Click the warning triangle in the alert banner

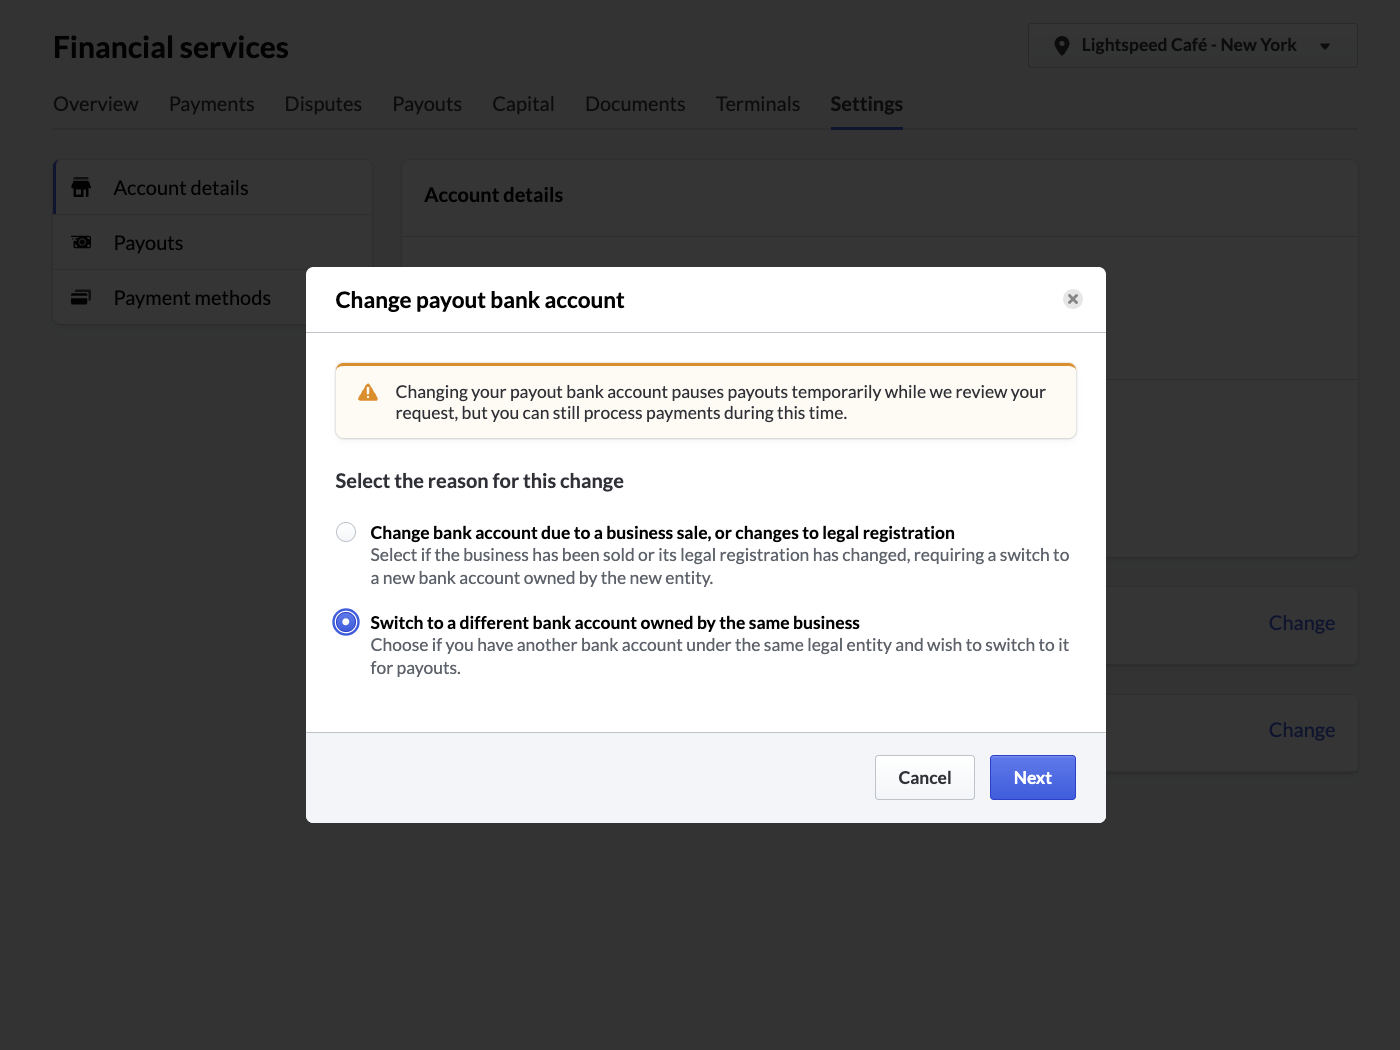(367, 393)
